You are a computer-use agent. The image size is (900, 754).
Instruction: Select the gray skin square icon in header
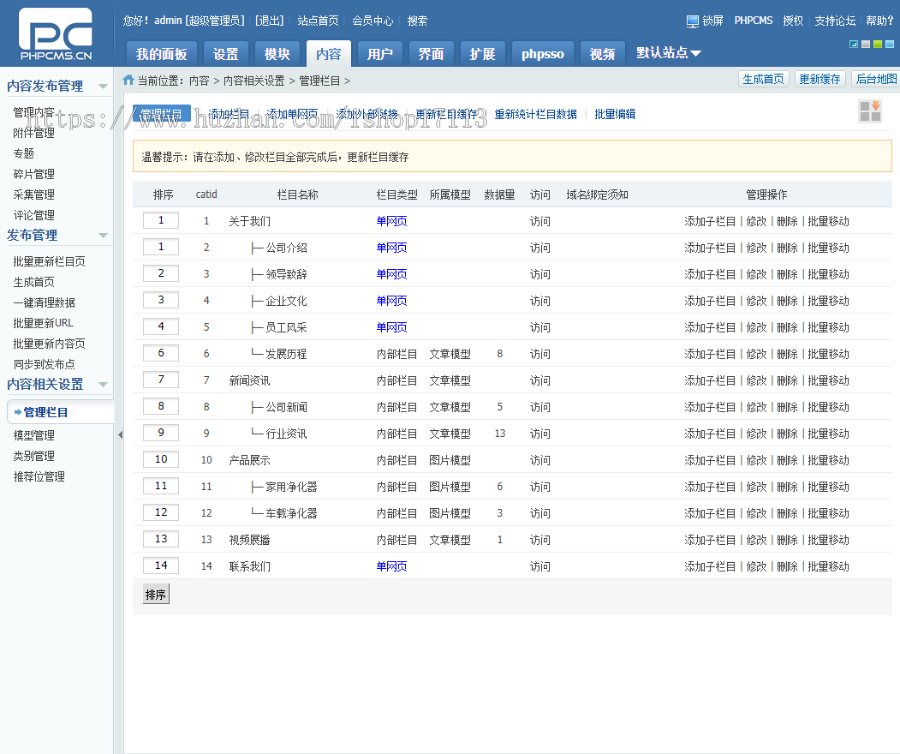864,44
